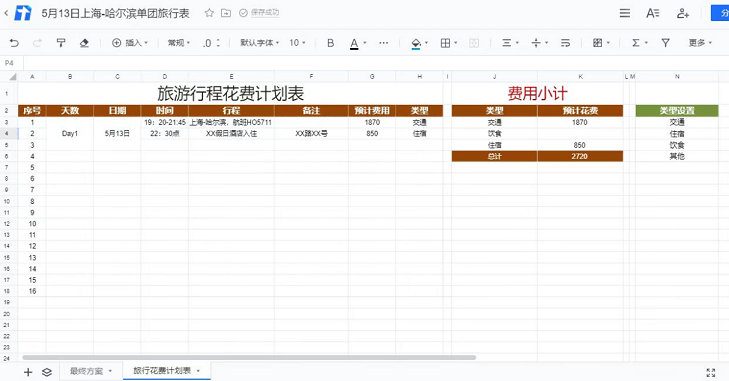Click the clear format eraser

(84, 43)
